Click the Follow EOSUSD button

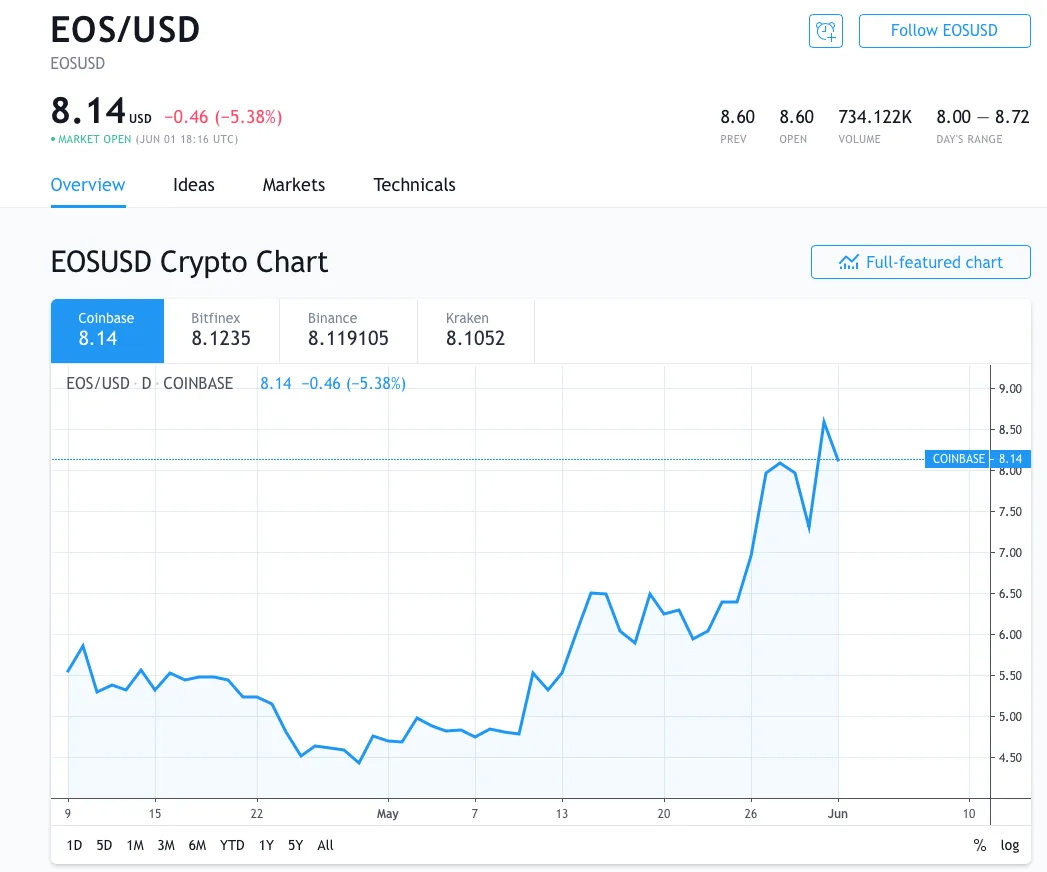click(944, 31)
